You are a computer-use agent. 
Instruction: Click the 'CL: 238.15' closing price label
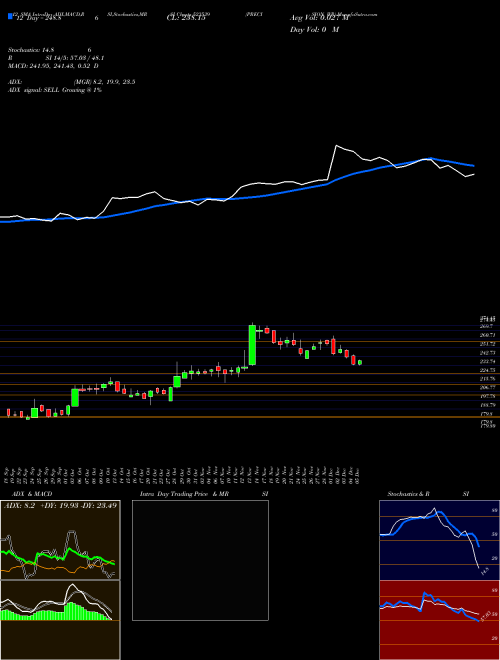[x=186, y=18]
